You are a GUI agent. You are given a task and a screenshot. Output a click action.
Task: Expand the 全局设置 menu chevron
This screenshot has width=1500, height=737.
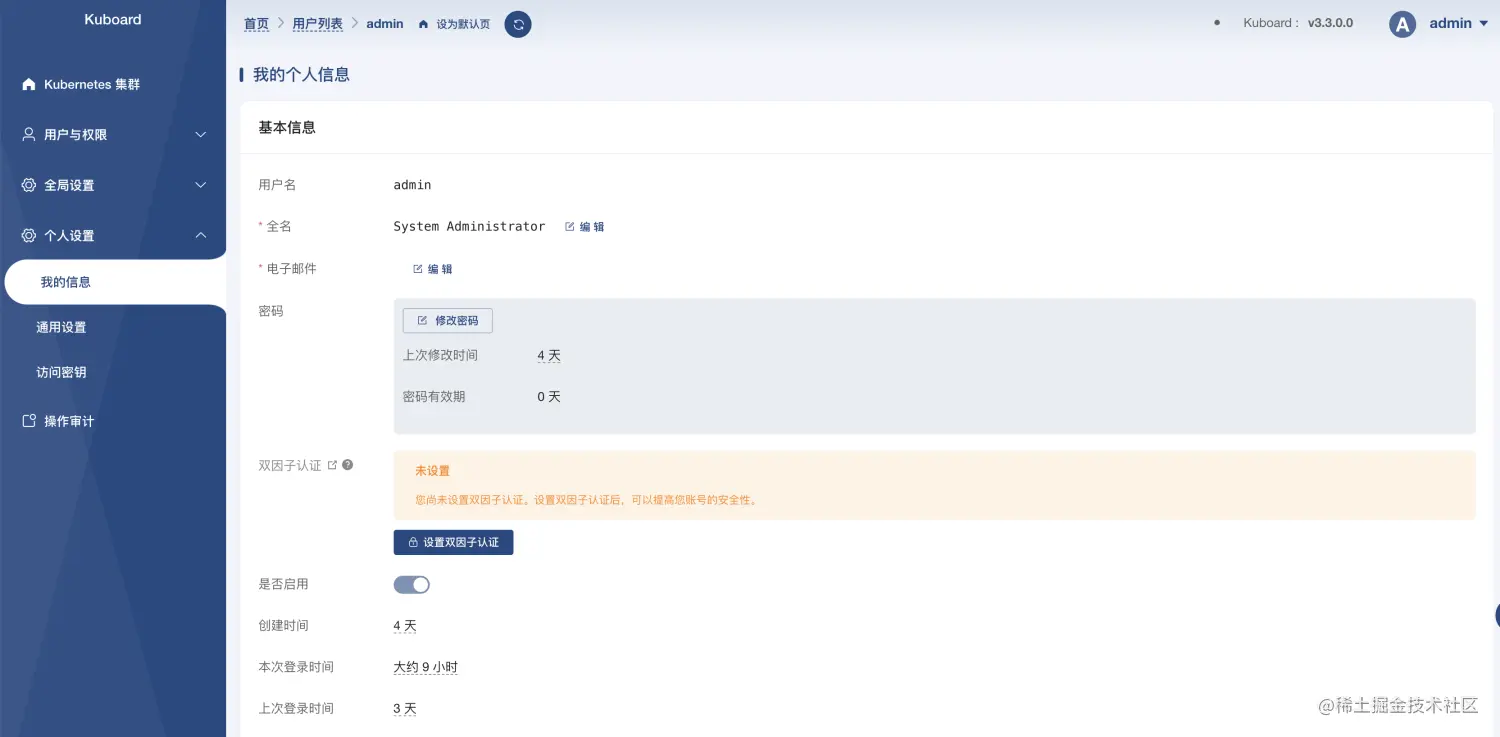click(200, 185)
